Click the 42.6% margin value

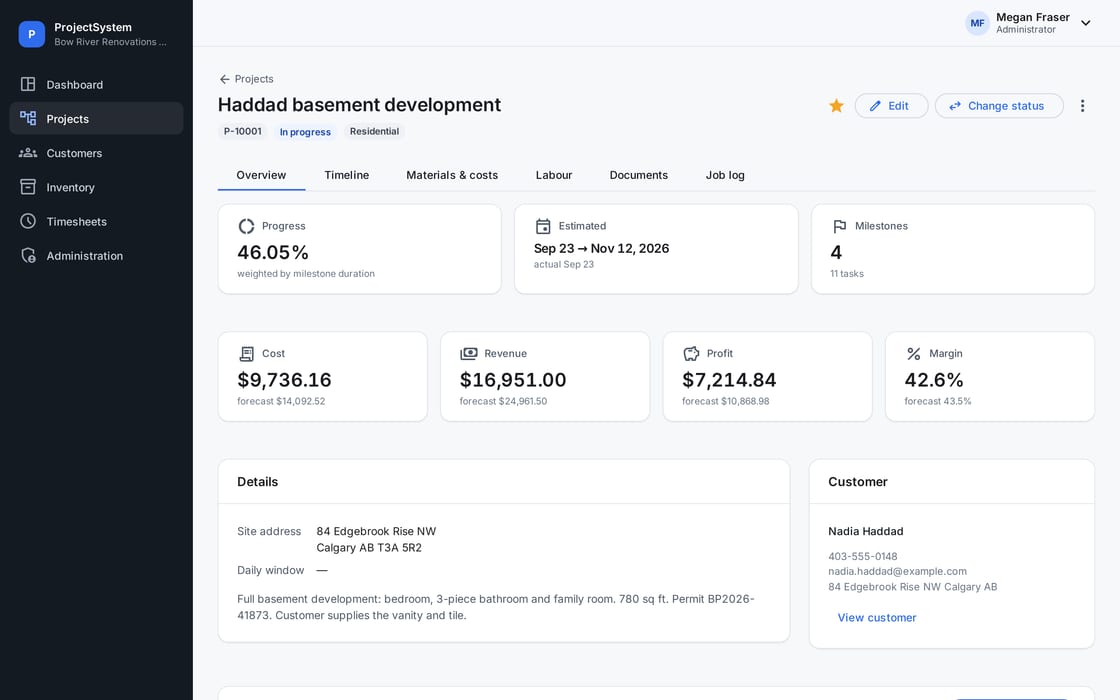point(934,380)
